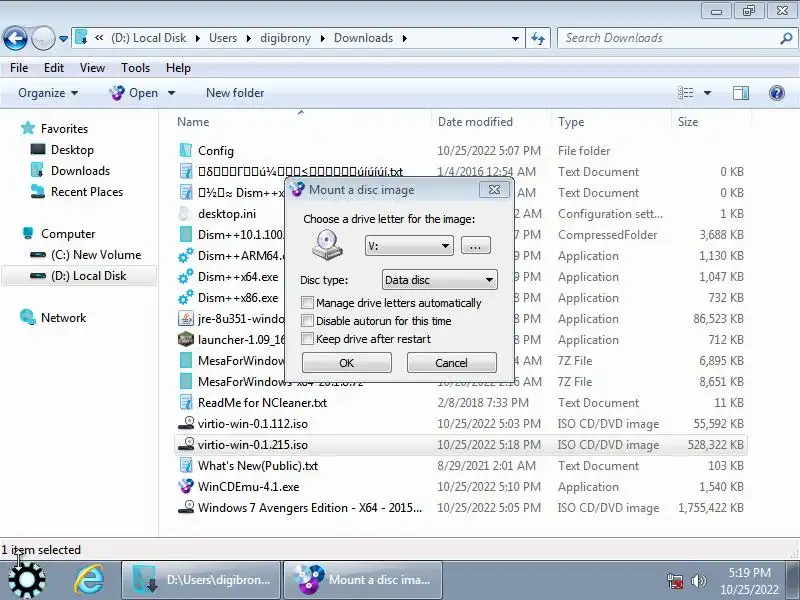The image size is (800, 600).
Task: Select the launcher-1.09 application icon
Action: (186, 340)
